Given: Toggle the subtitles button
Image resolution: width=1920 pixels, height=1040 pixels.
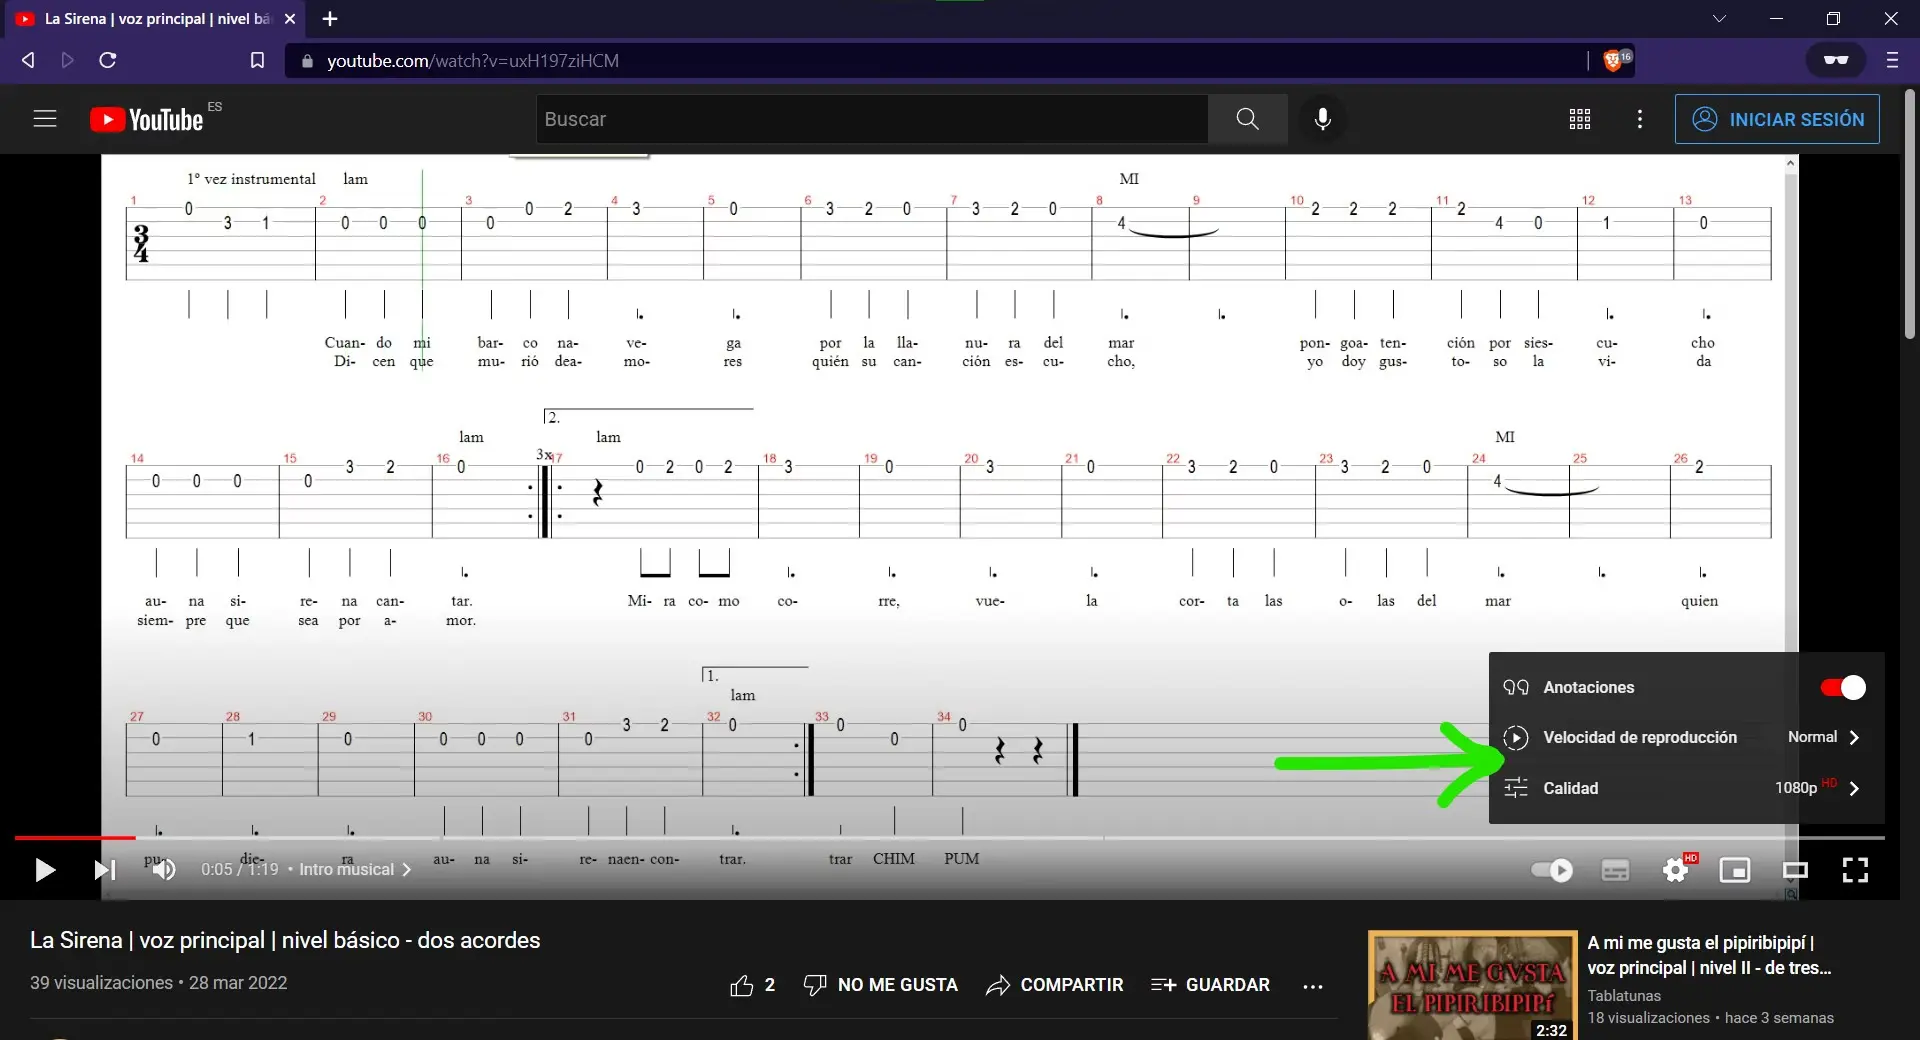Looking at the screenshot, I should [1615, 870].
